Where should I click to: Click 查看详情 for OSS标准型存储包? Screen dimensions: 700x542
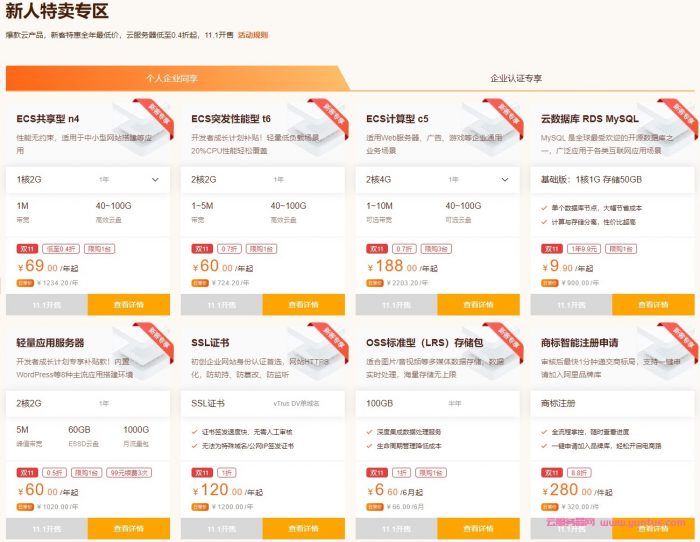(x=479, y=529)
